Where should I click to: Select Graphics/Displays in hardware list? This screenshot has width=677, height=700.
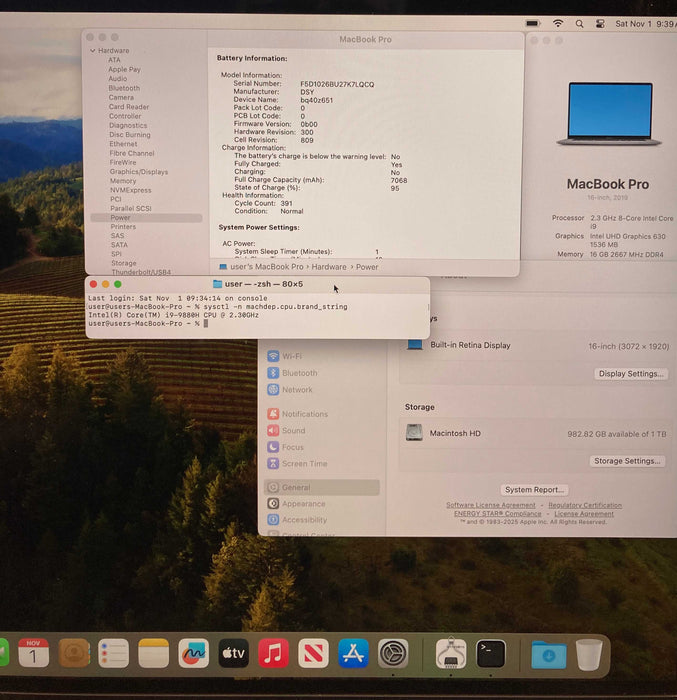pyautogui.click(x=139, y=171)
